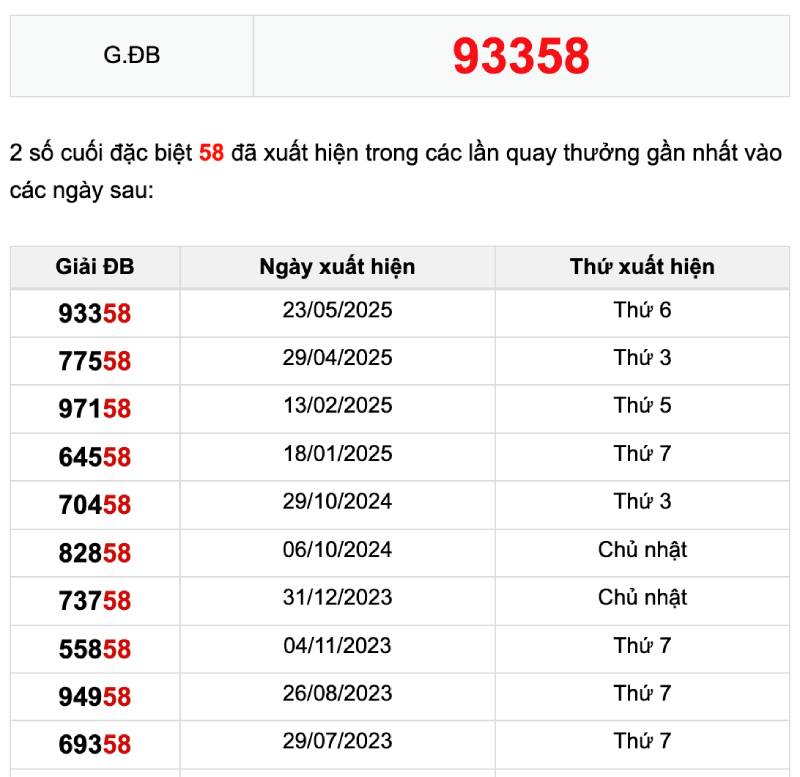This screenshot has width=800, height=777.
Task: Select prize number 97158
Action: [95, 410]
